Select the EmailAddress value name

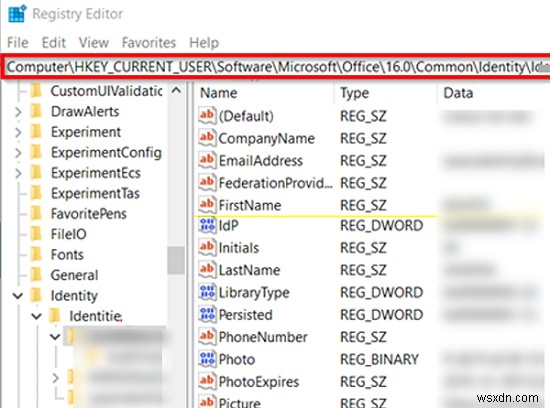(x=261, y=161)
